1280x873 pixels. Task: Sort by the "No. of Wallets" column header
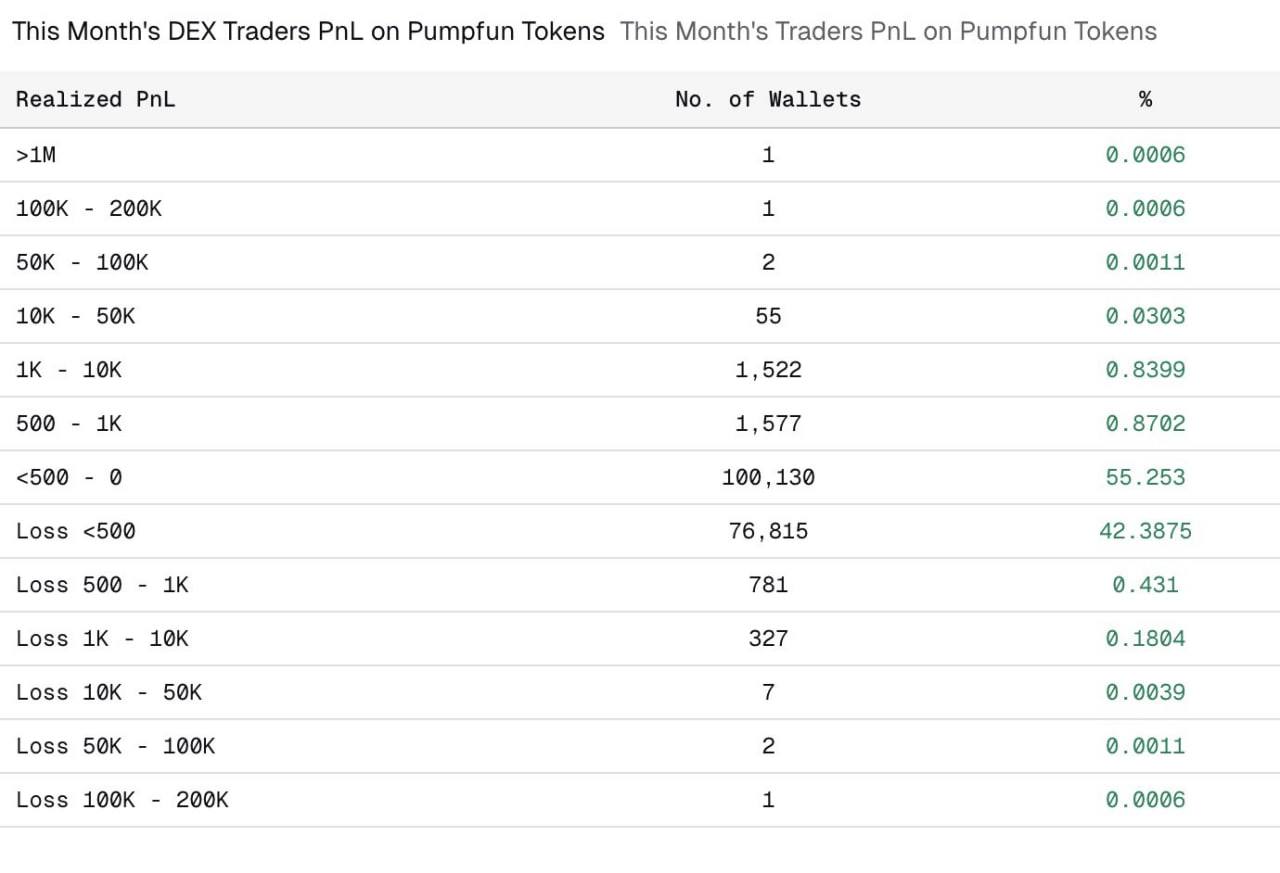[767, 99]
